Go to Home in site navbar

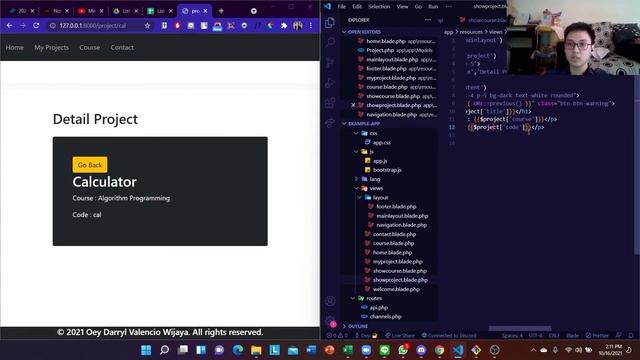tap(15, 47)
